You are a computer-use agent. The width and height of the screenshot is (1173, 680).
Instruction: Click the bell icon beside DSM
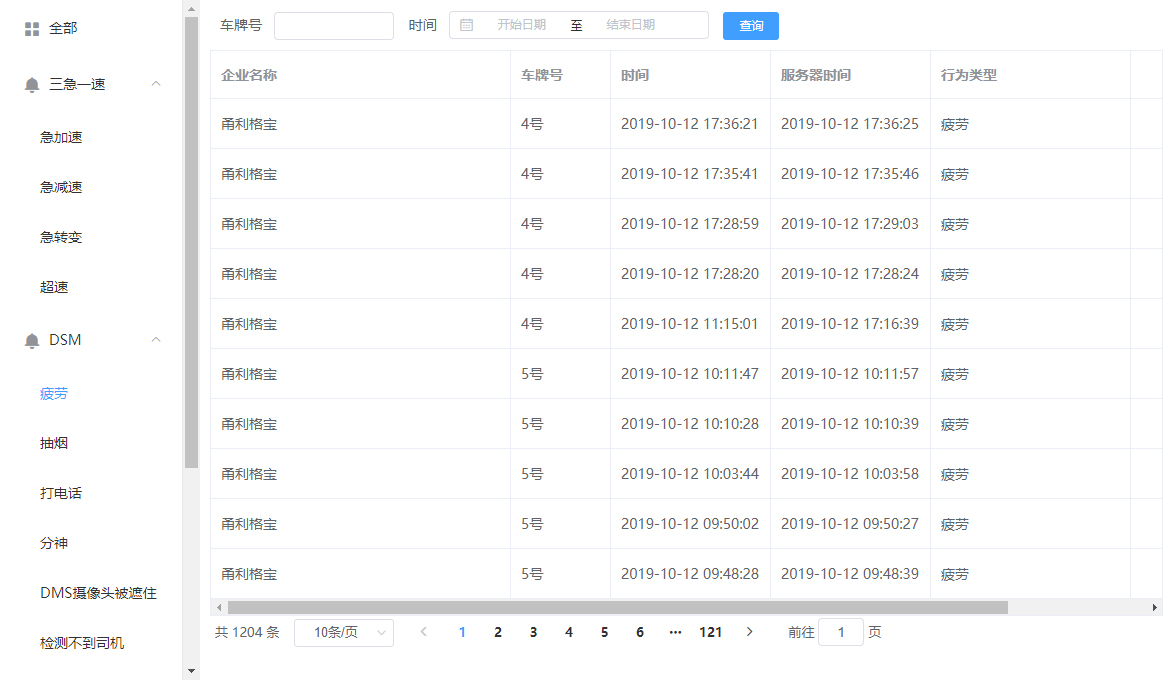pyautogui.click(x=32, y=341)
